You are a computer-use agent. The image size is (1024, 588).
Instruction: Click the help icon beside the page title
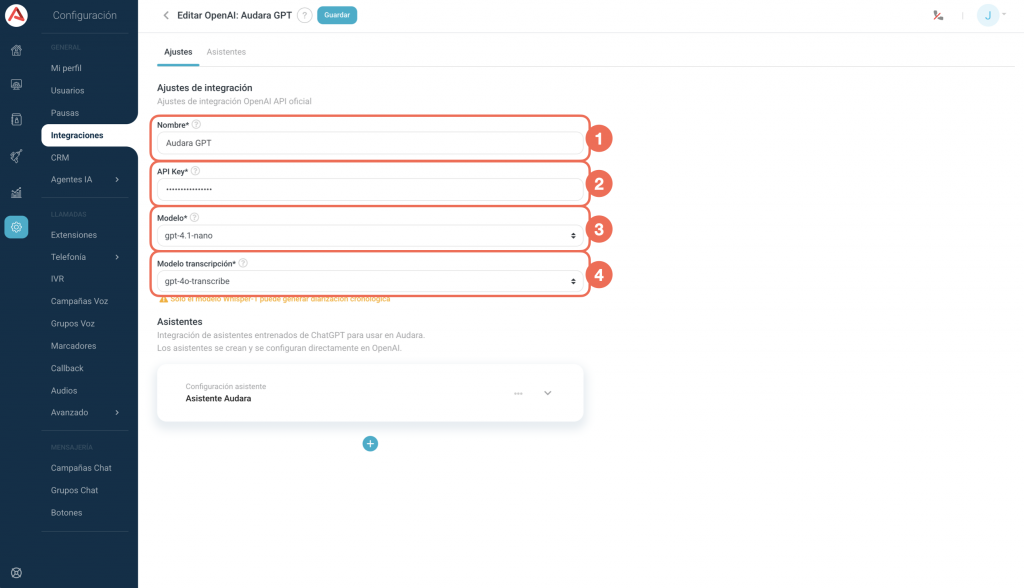(x=304, y=15)
